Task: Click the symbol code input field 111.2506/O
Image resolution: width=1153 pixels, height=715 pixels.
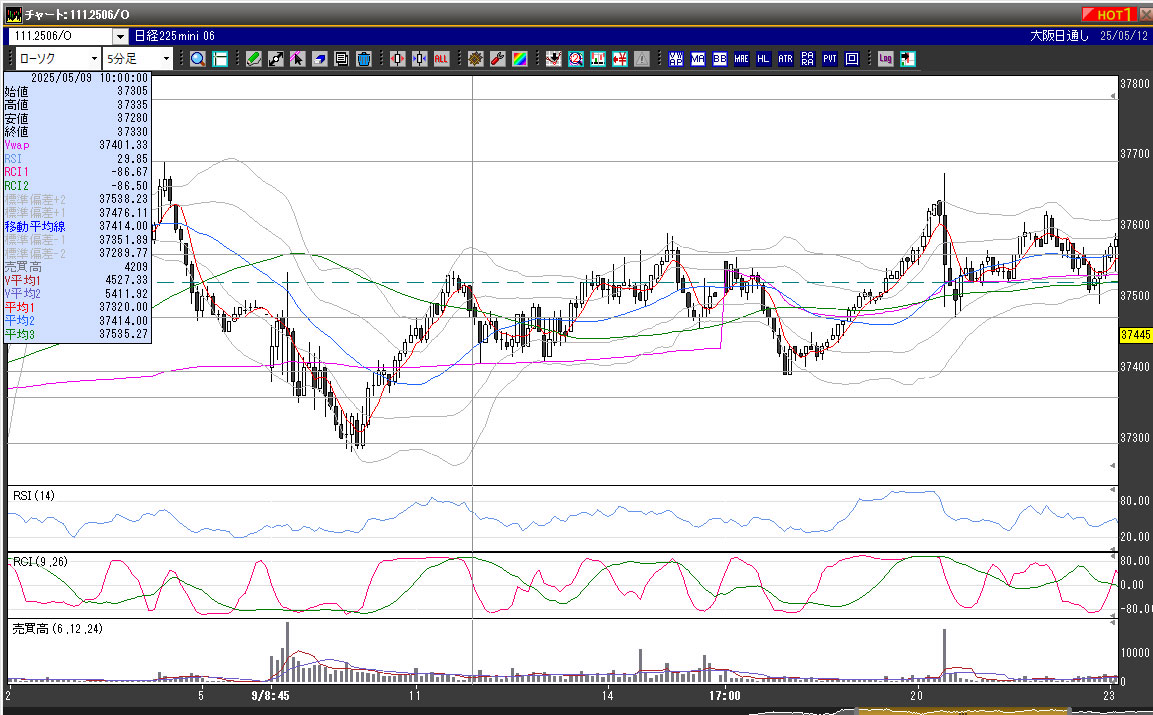Action: (60, 36)
